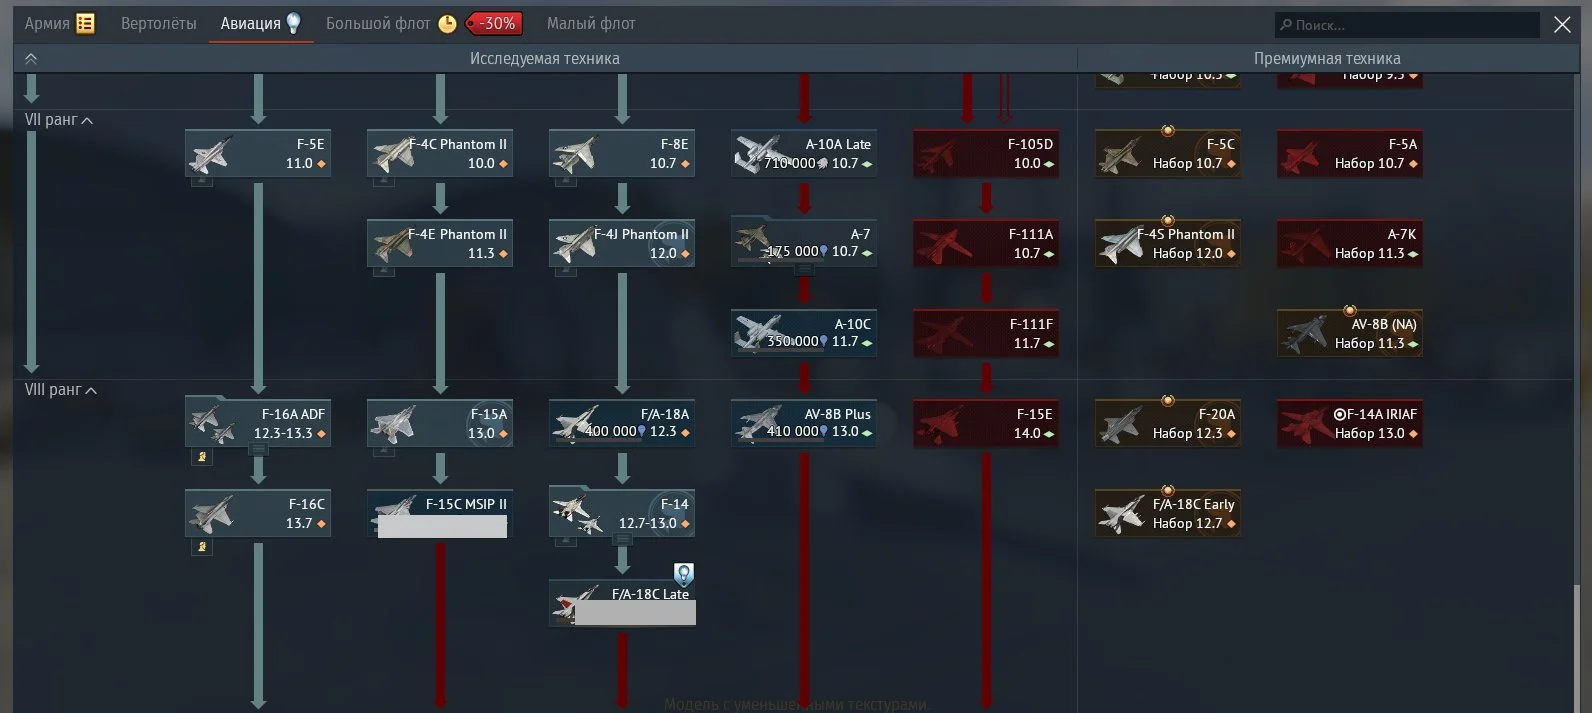
Task: Type in the Поиск search field
Action: pyautogui.click(x=1410, y=25)
